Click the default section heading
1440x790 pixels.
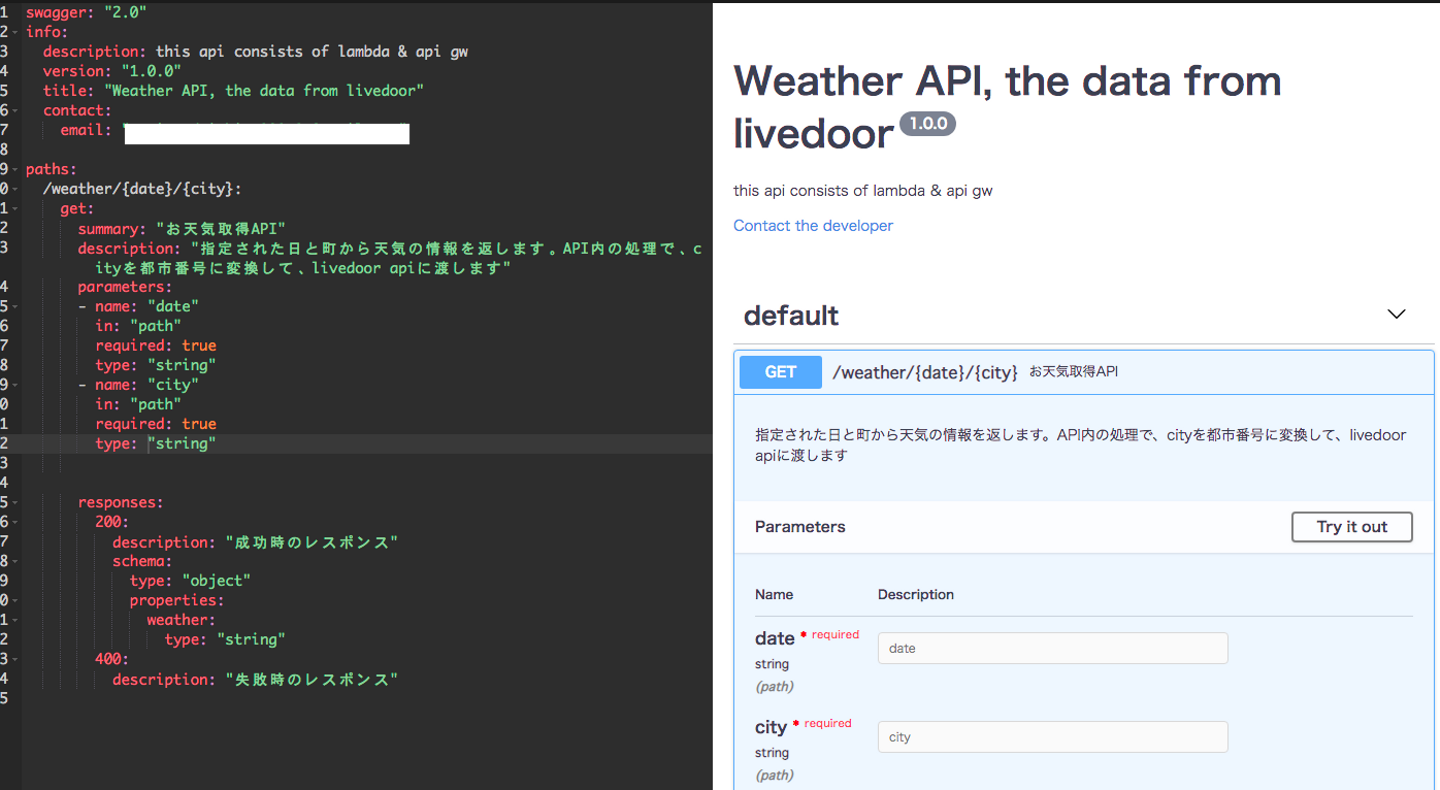pyautogui.click(x=791, y=316)
